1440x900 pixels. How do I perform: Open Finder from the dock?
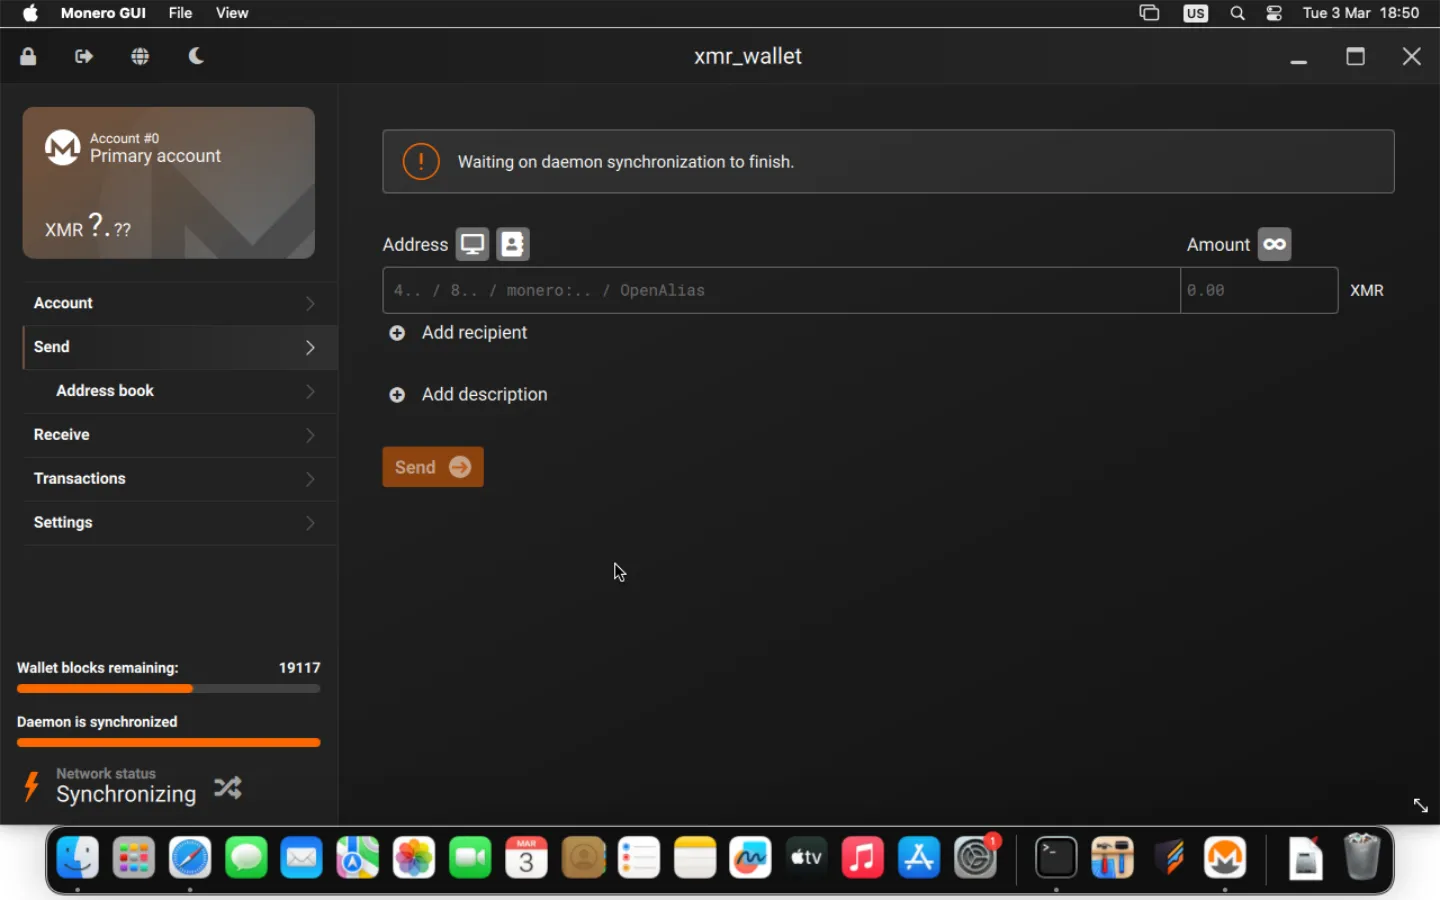pyautogui.click(x=78, y=858)
